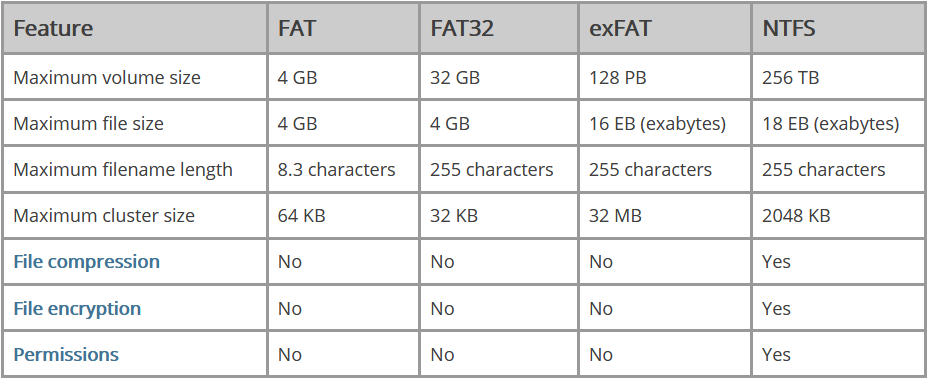The height and width of the screenshot is (379, 927).
Task: Click the 2048 KB cluster size cell
Action: pos(796,215)
